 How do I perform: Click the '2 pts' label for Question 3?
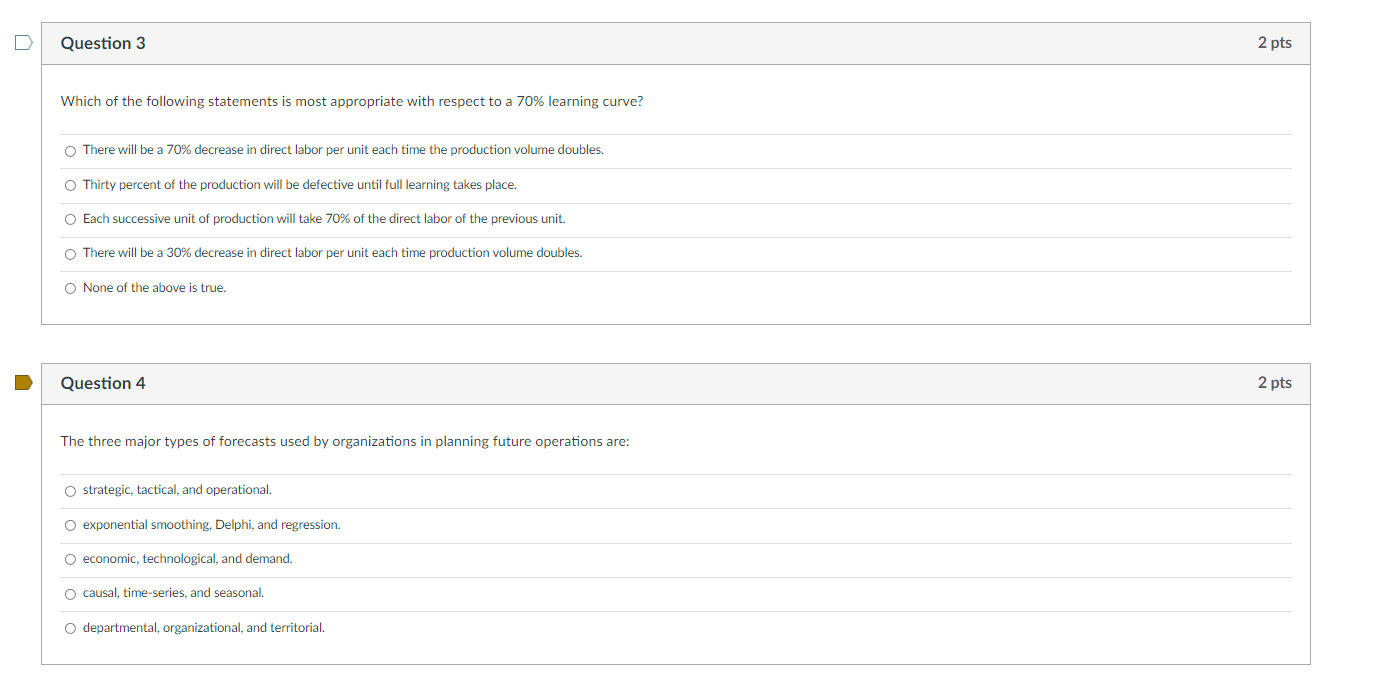1274,43
